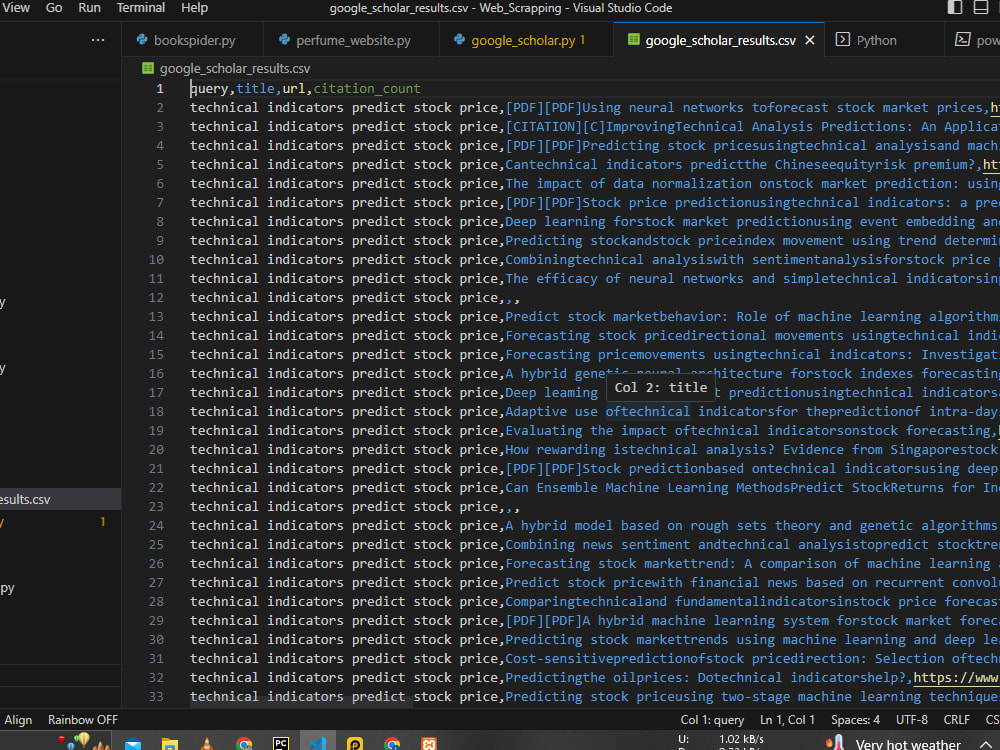Switch to the bookspider.py tab
1000x750 pixels.
192,40
